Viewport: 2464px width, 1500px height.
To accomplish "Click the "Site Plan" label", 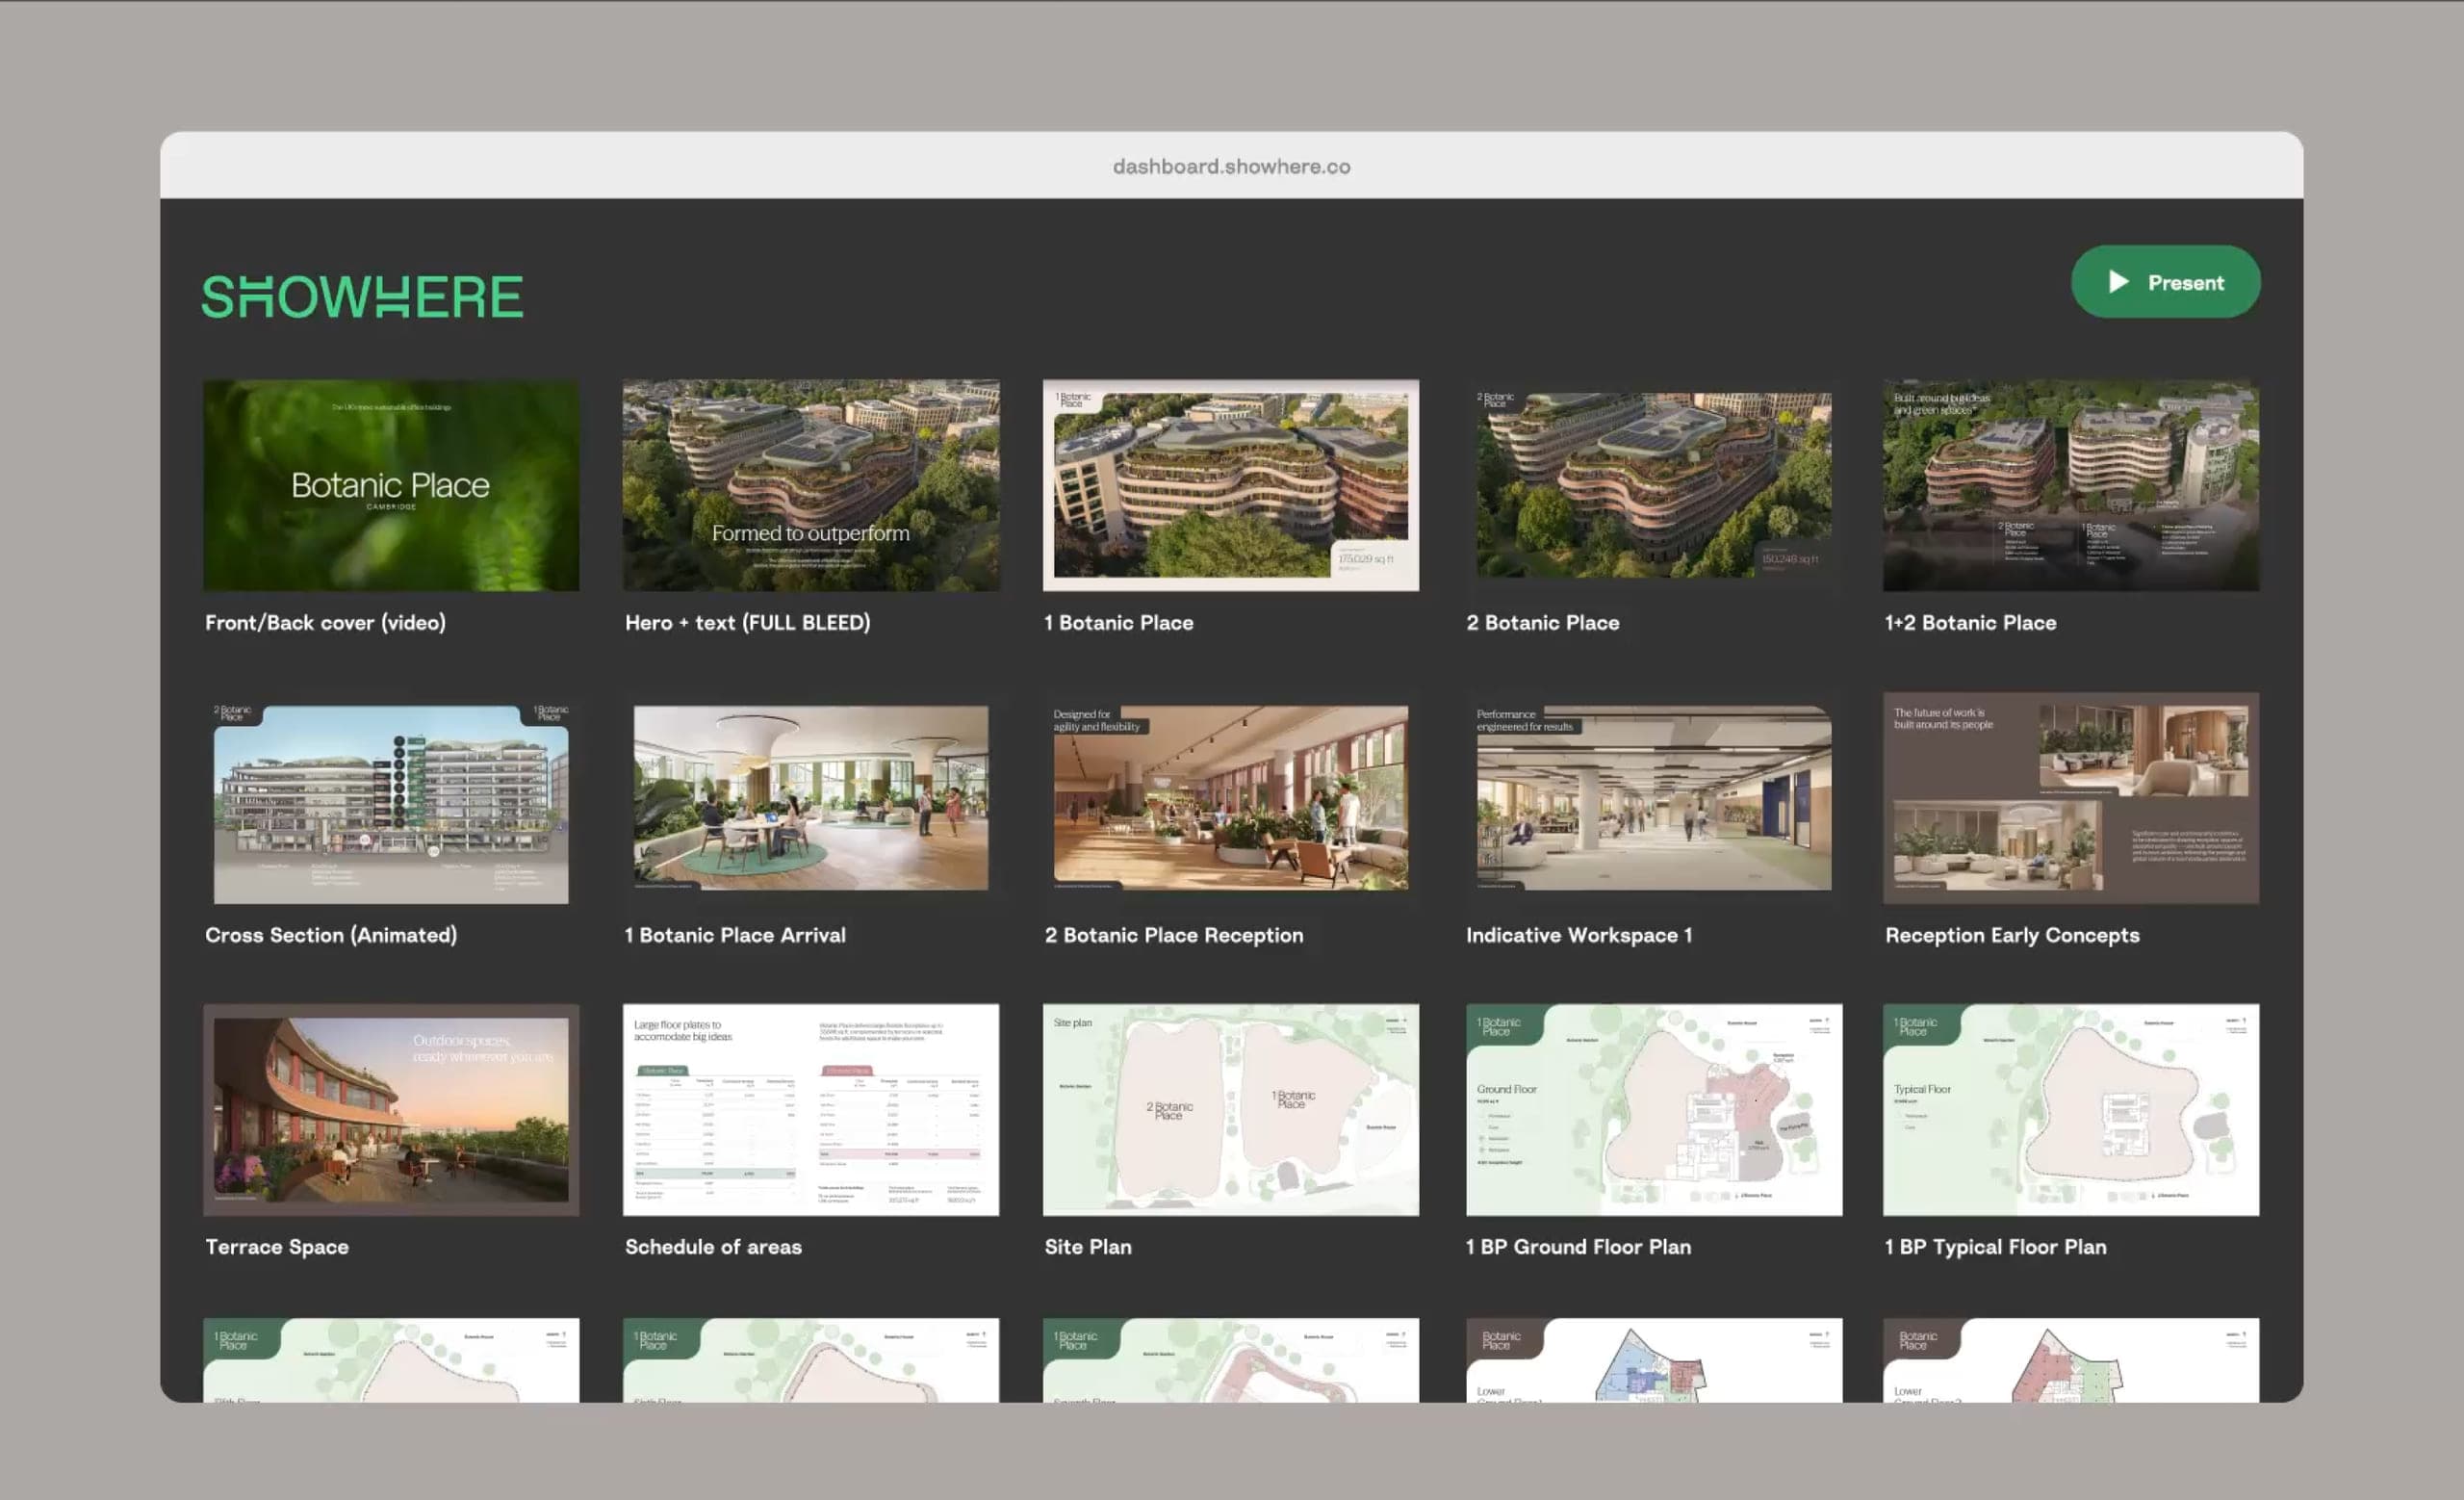I will pos(1088,1247).
